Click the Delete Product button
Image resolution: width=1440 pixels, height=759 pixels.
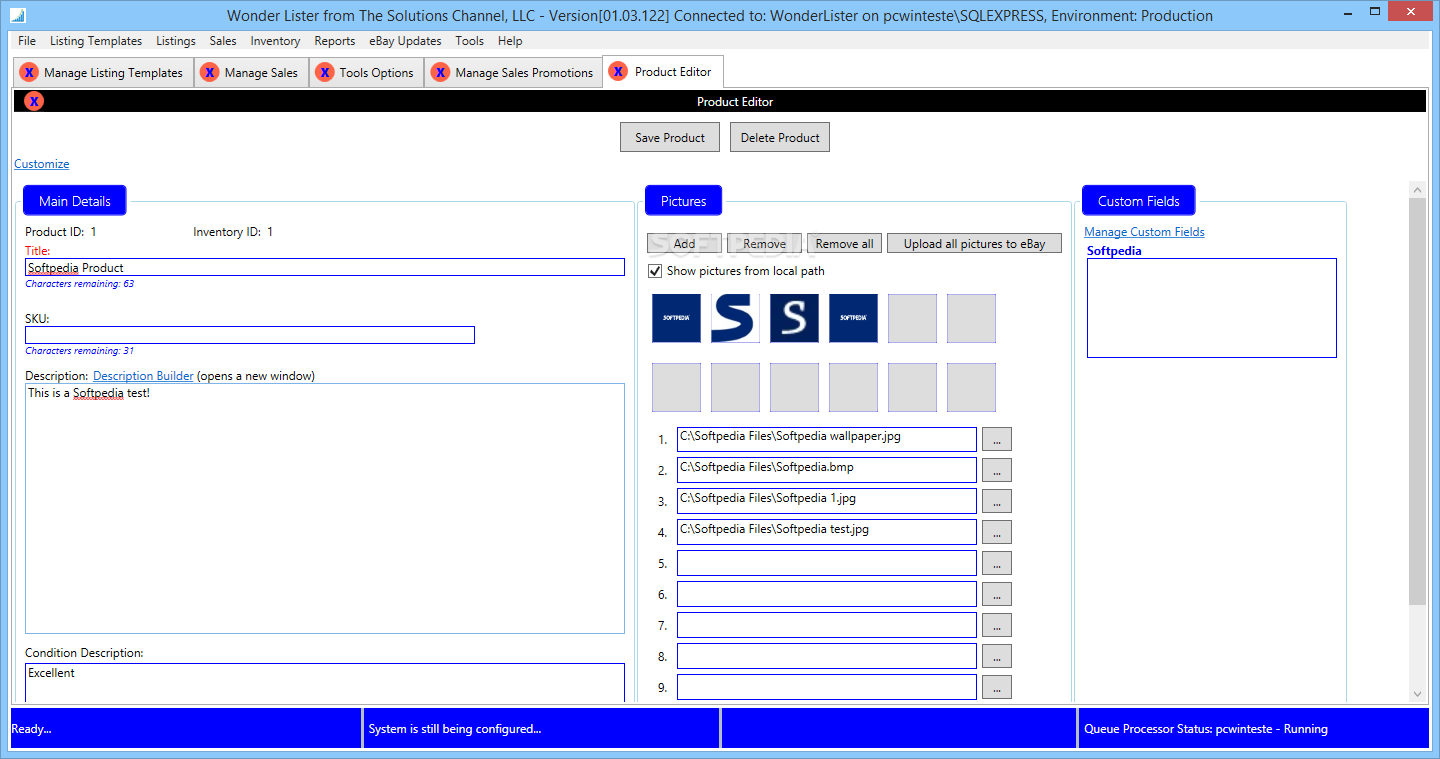point(780,137)
